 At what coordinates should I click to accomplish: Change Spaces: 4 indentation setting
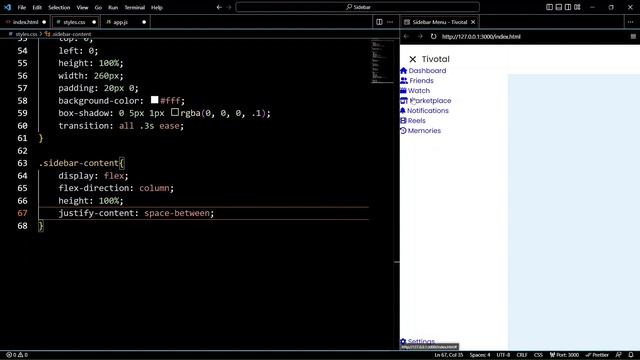pyautogui.click(x=480, y=355)
